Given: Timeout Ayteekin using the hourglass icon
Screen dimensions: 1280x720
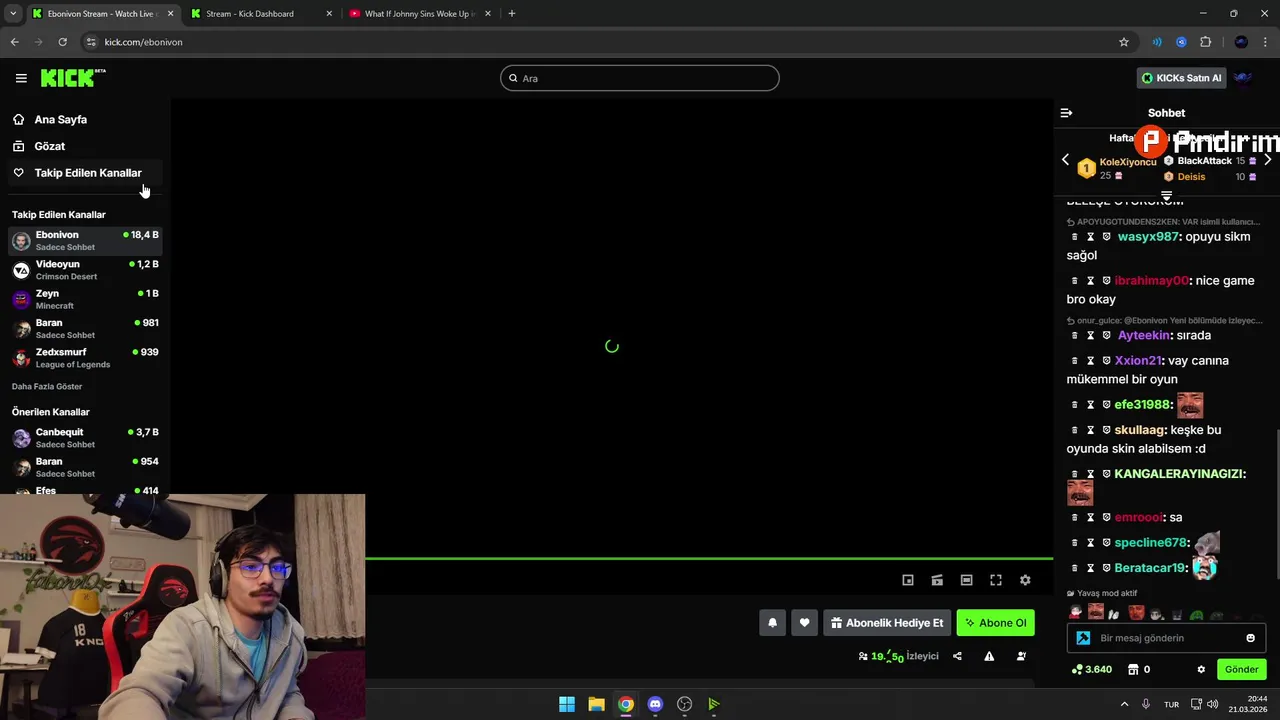Looking at the screenshot, I should [x=1091, y=335].
